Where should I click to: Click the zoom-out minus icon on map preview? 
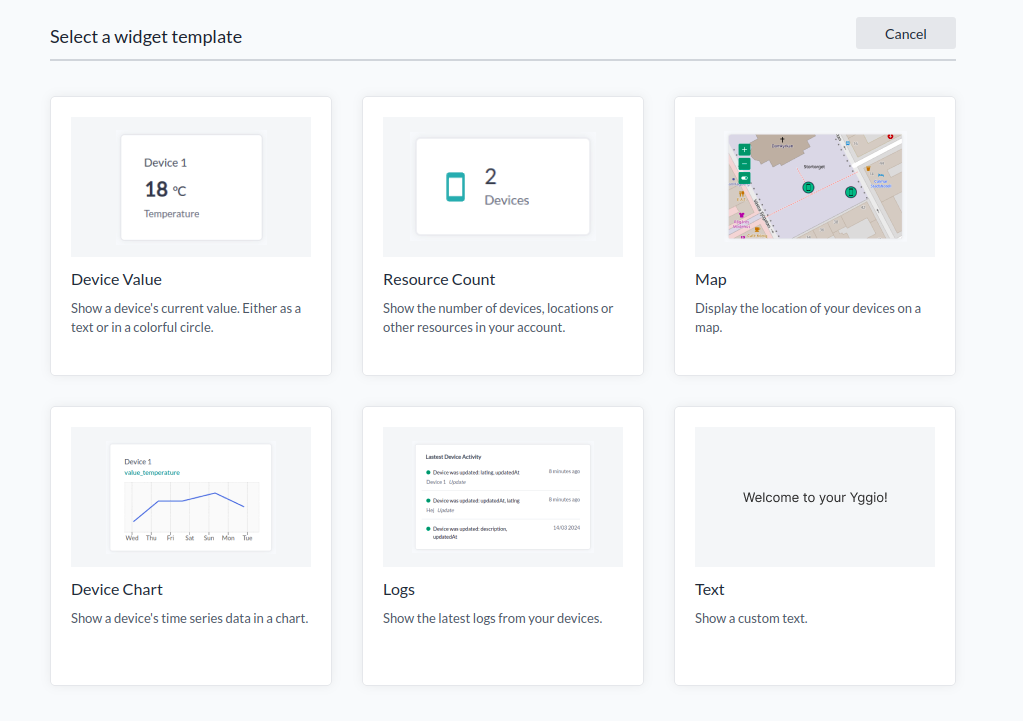(x=744, y=164)
